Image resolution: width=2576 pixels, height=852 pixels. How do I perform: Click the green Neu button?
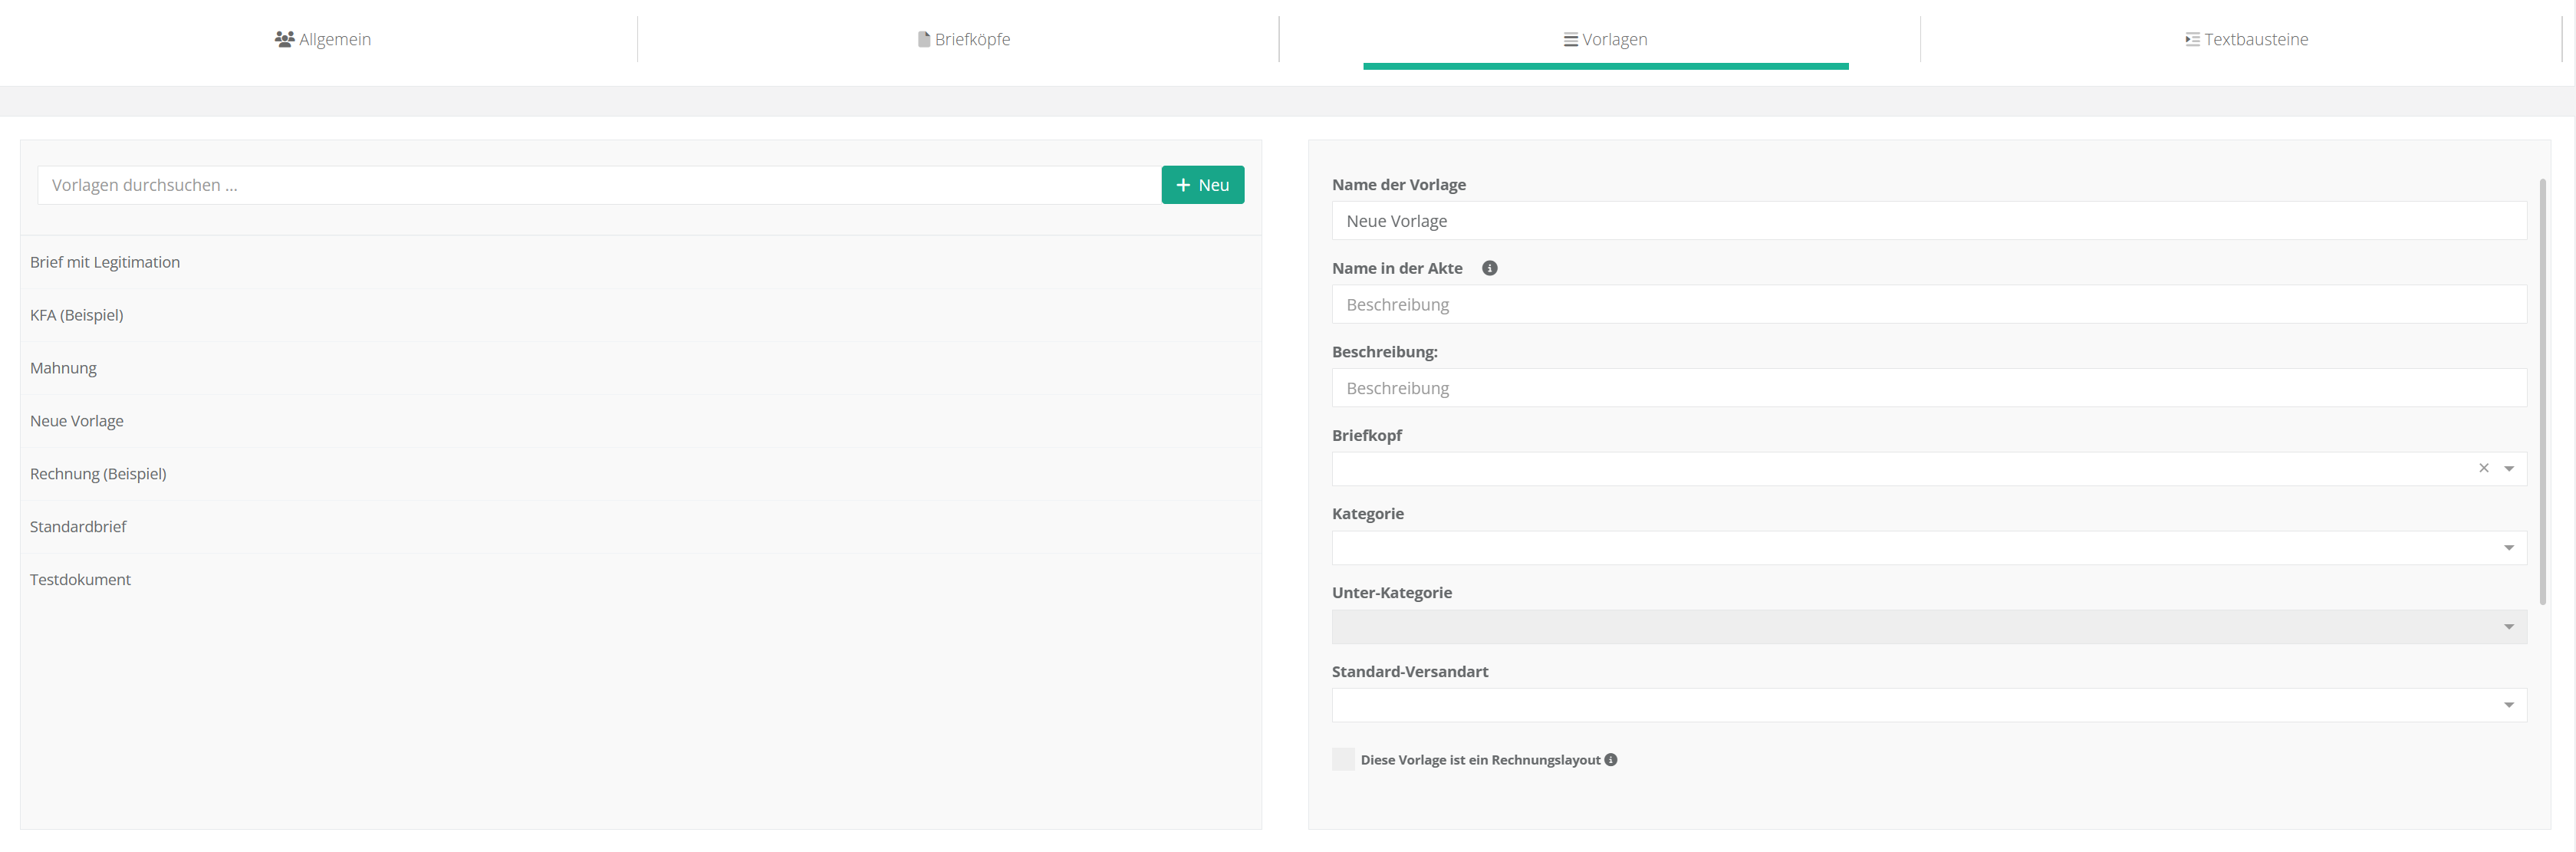click(1202, 185)
